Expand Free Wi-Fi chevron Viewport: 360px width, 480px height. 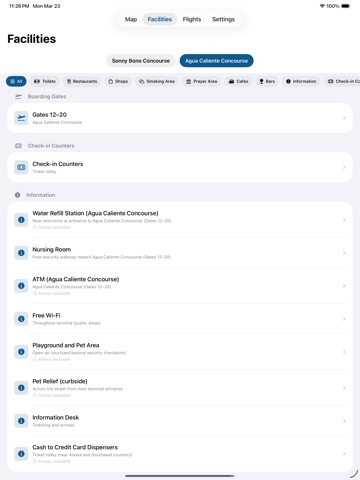click(344, 319)
